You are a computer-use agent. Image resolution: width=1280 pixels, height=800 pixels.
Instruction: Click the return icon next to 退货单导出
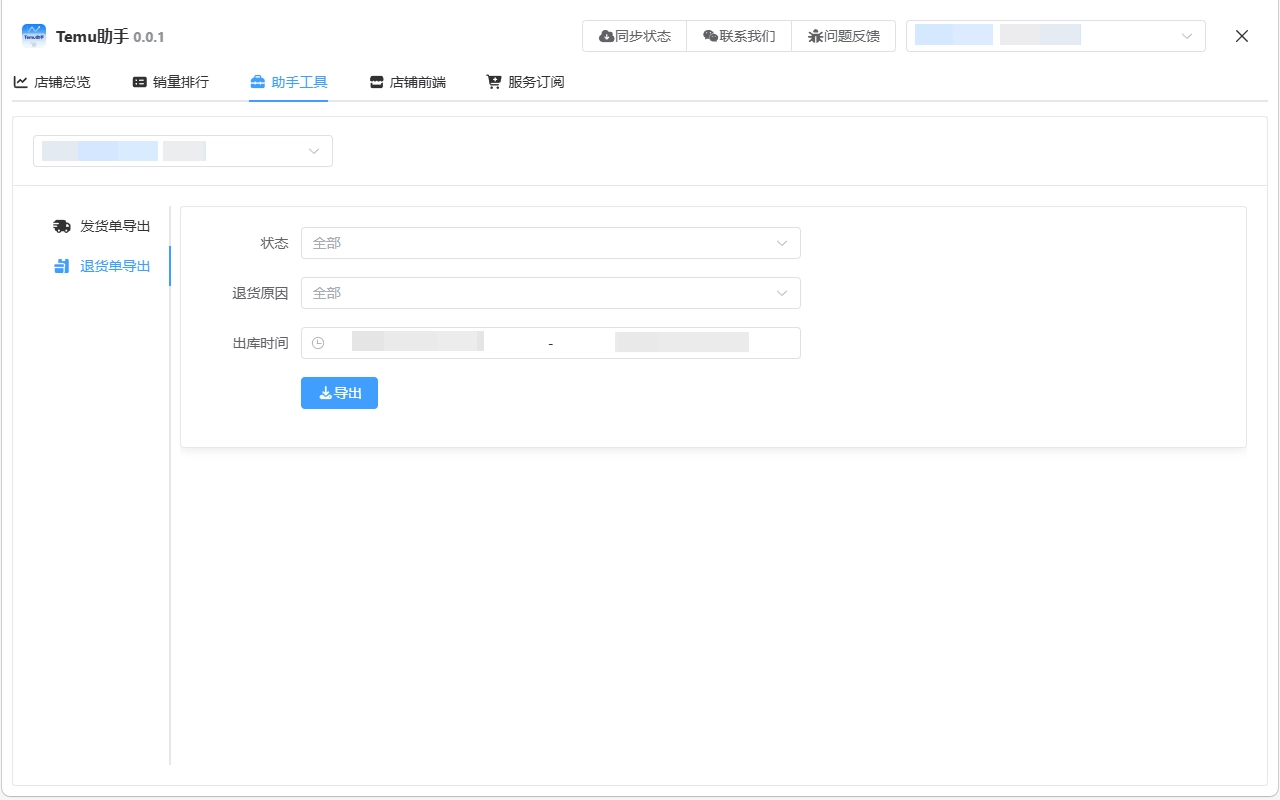(x=61, y=266)
